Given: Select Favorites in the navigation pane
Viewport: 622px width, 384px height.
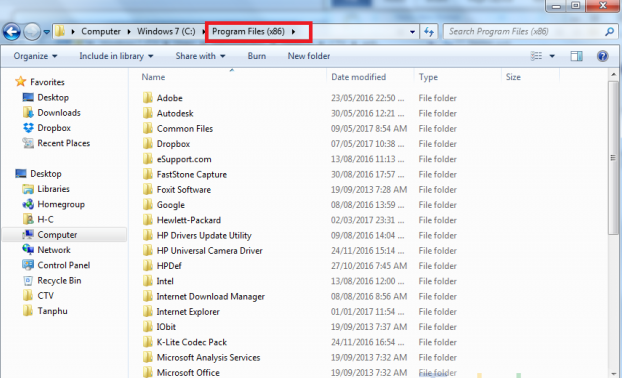Looking at the screenshot, I should pos(47,82).
